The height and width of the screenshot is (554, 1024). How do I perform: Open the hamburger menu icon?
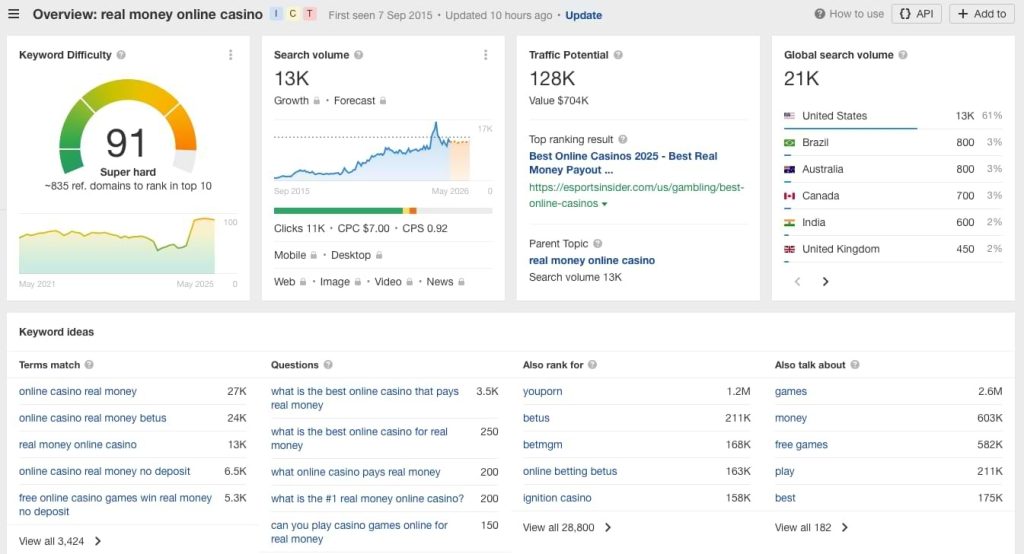14,15
